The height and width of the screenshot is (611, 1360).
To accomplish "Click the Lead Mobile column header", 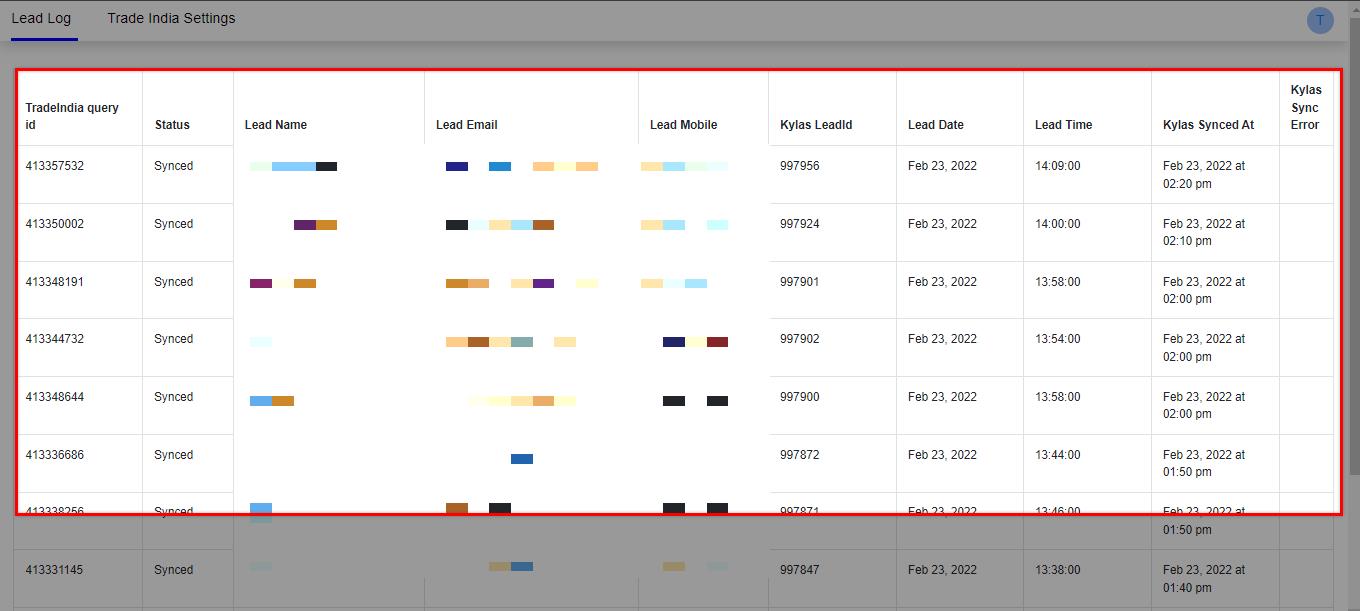I will [683, 125].
